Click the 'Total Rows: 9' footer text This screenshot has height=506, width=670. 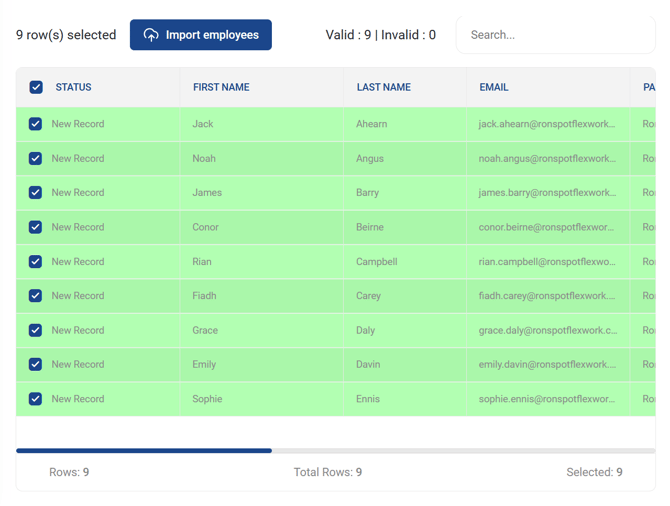click(x=328, y=472)
